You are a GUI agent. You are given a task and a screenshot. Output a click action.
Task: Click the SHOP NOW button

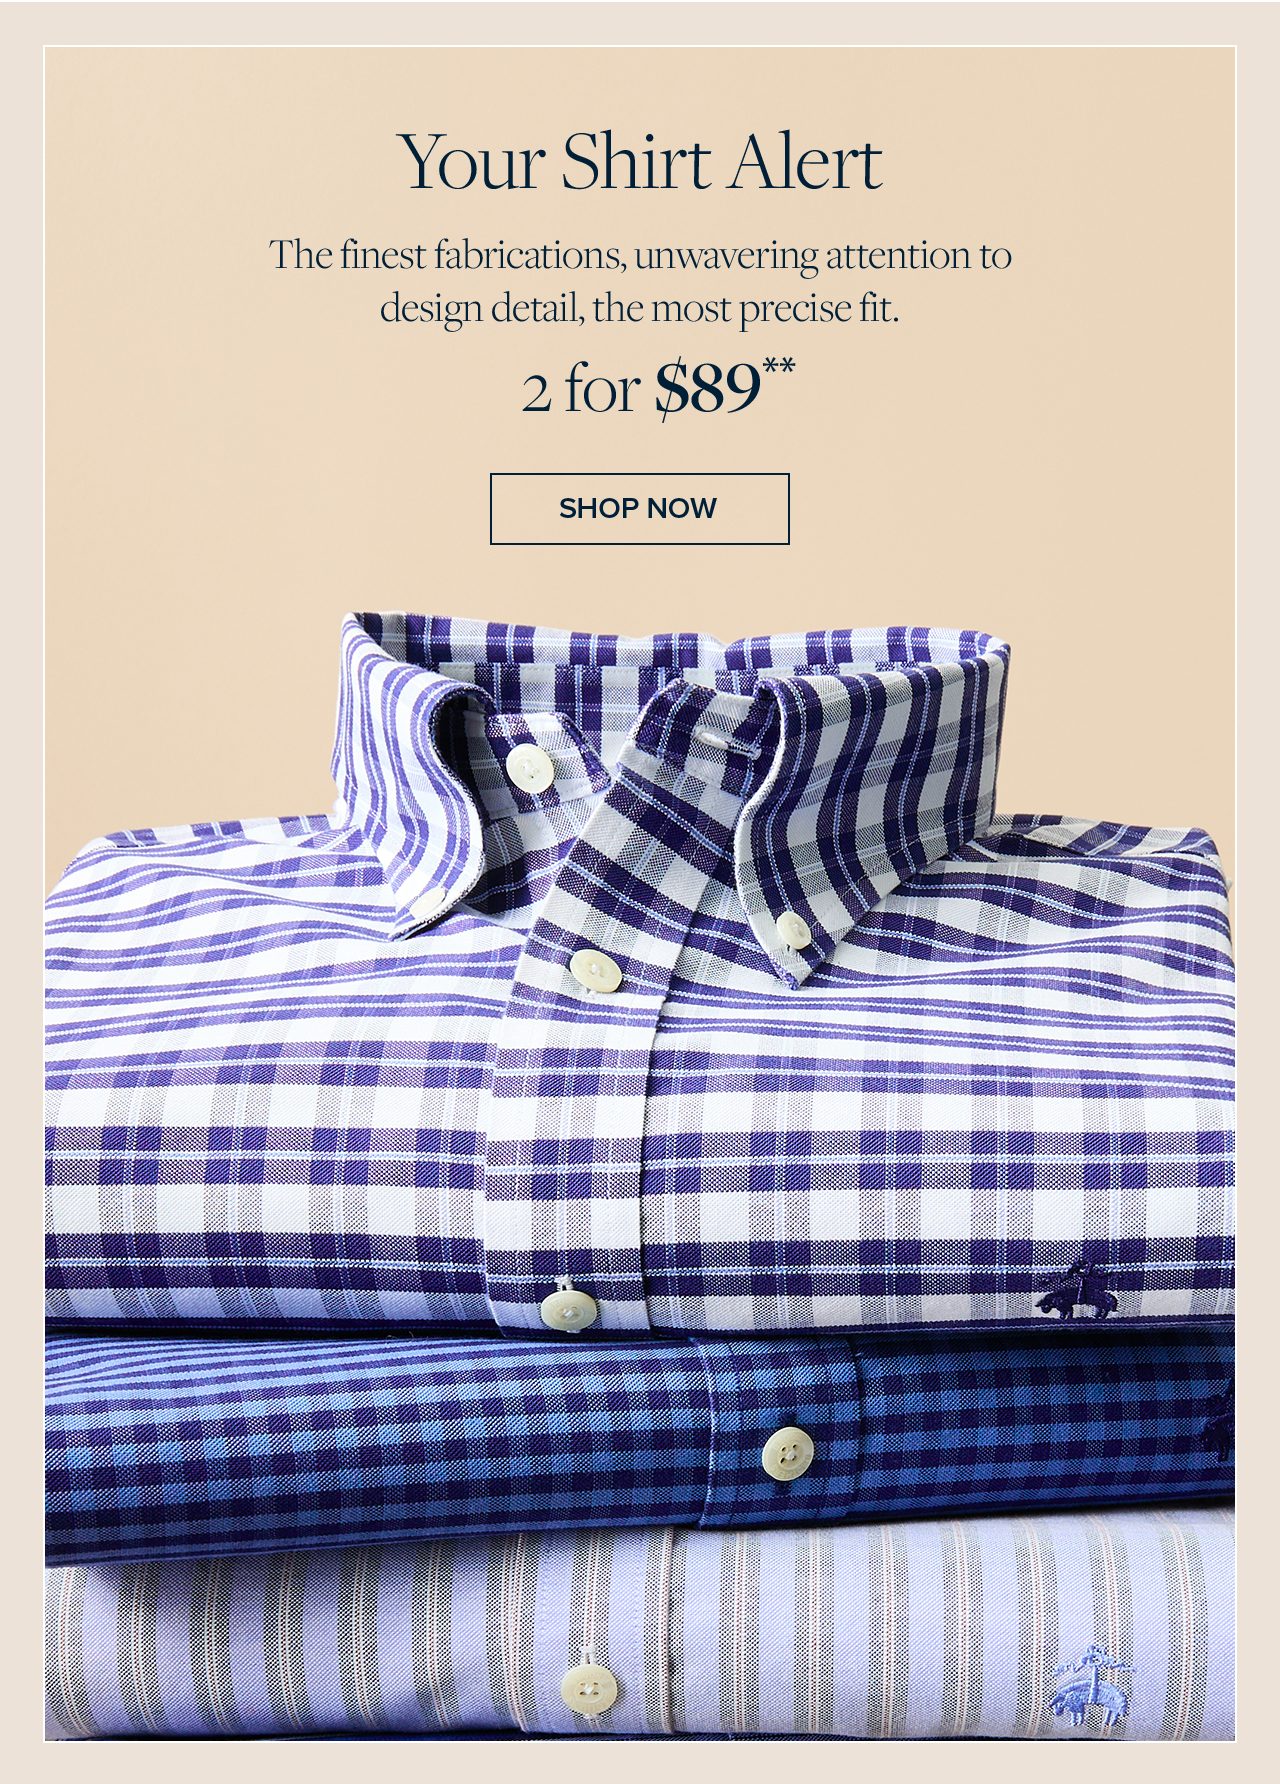coord(639,509)
